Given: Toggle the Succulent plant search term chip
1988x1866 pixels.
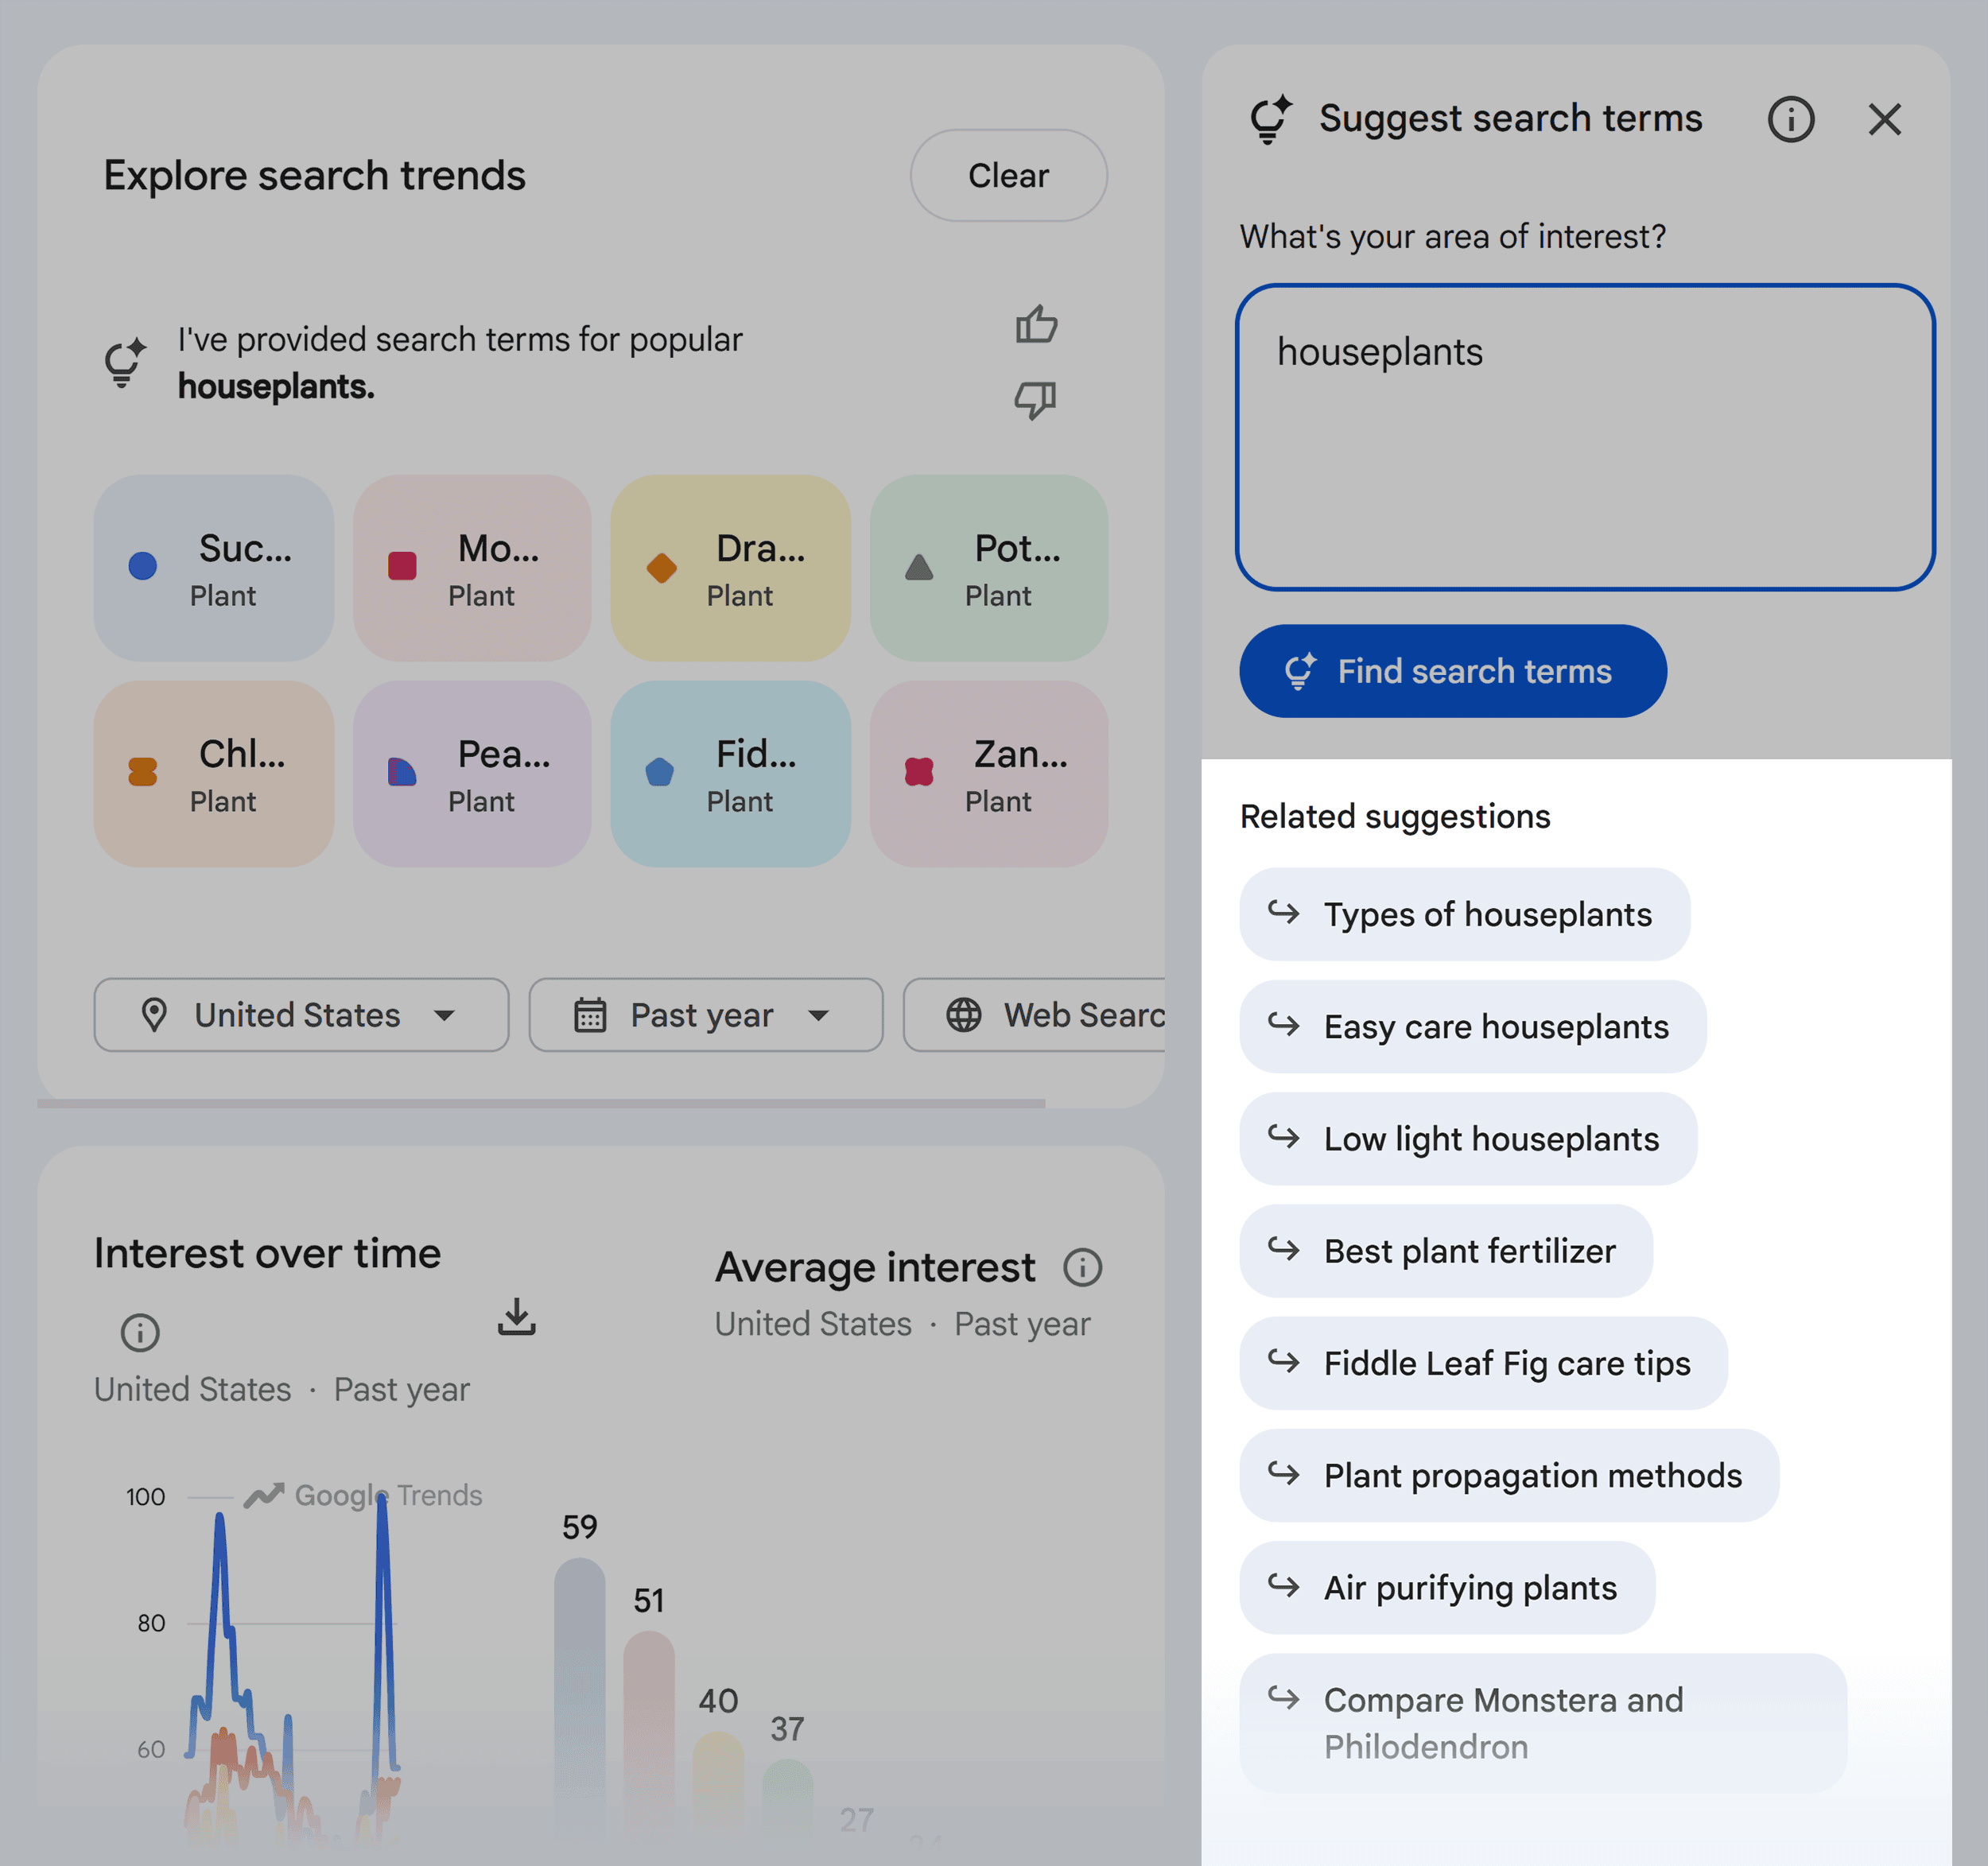Looking at the screenshot, I should pyautogui.click(x=213, y=567).
